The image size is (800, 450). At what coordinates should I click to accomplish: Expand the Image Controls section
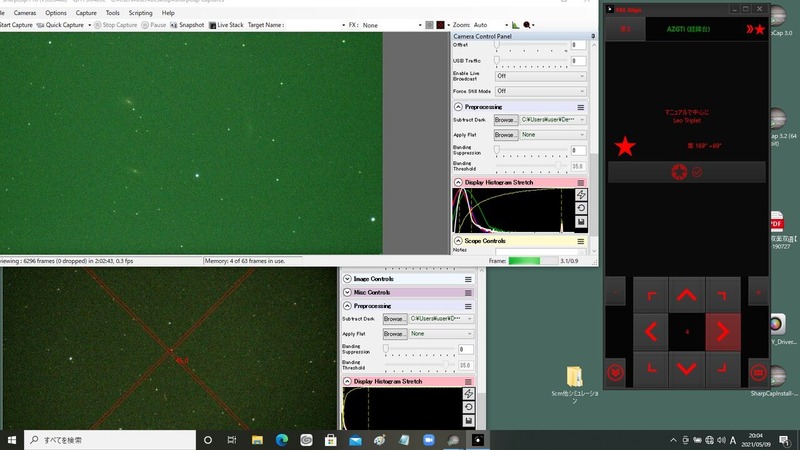347,279
